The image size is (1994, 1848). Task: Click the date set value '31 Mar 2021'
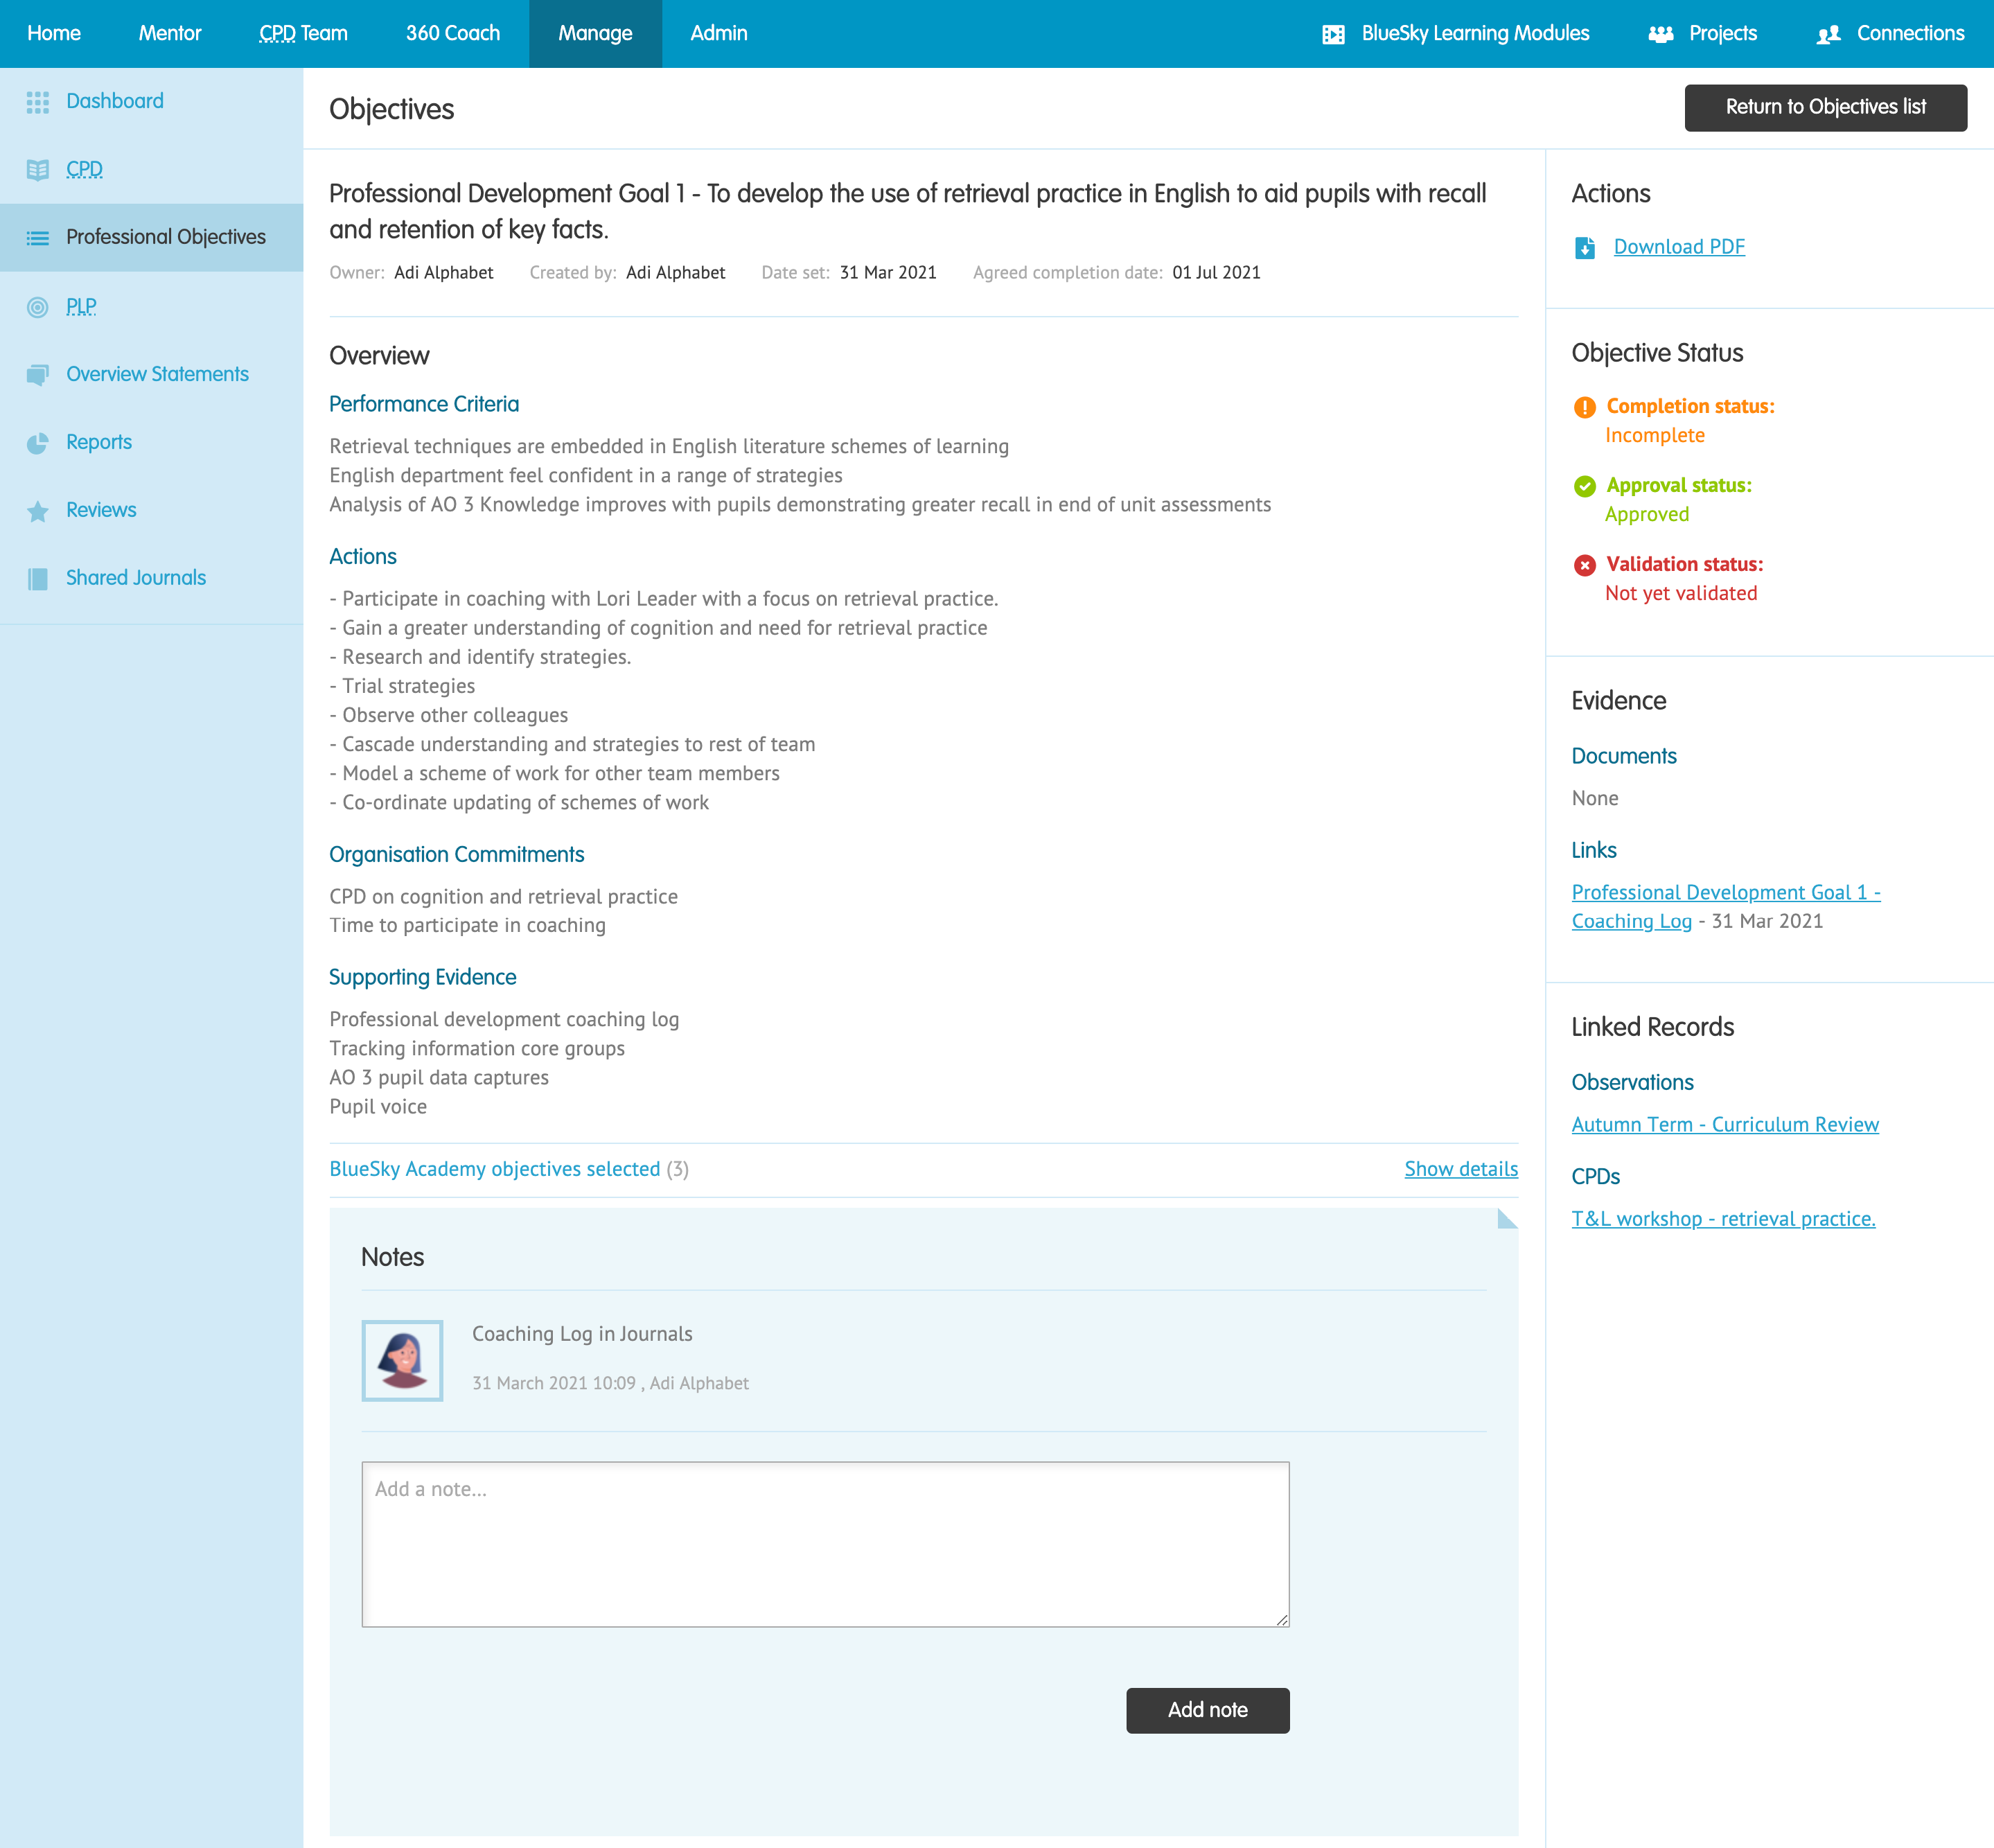[888, 273]
